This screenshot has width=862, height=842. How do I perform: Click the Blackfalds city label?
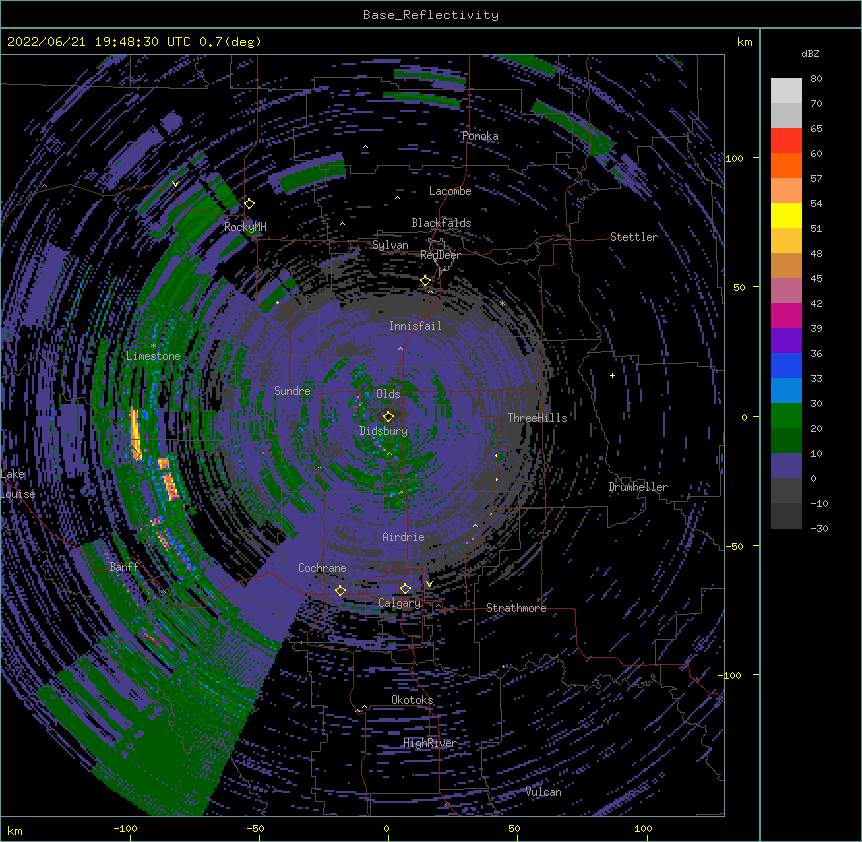coord(441,223)
